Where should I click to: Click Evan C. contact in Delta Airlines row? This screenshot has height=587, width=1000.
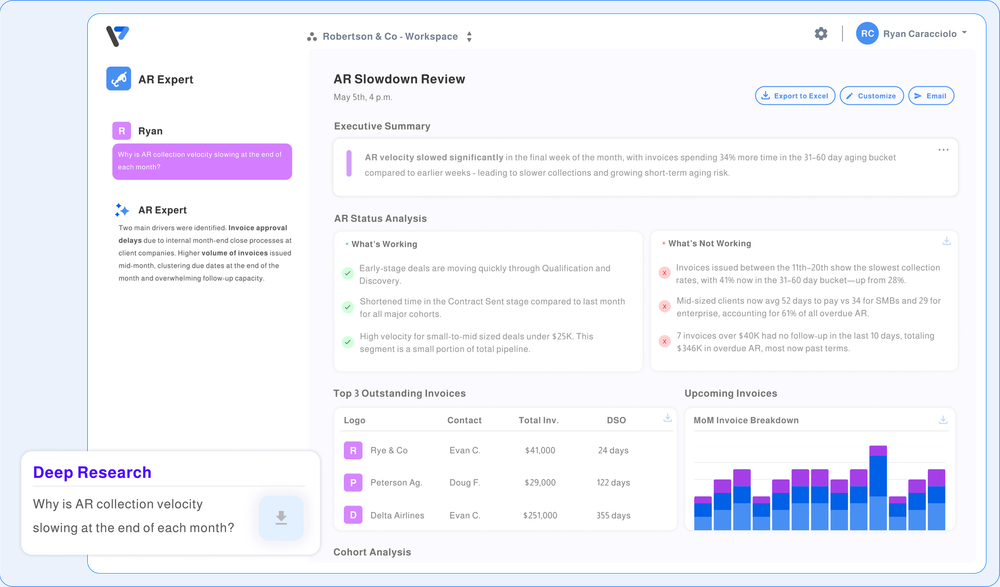[465, 515]
